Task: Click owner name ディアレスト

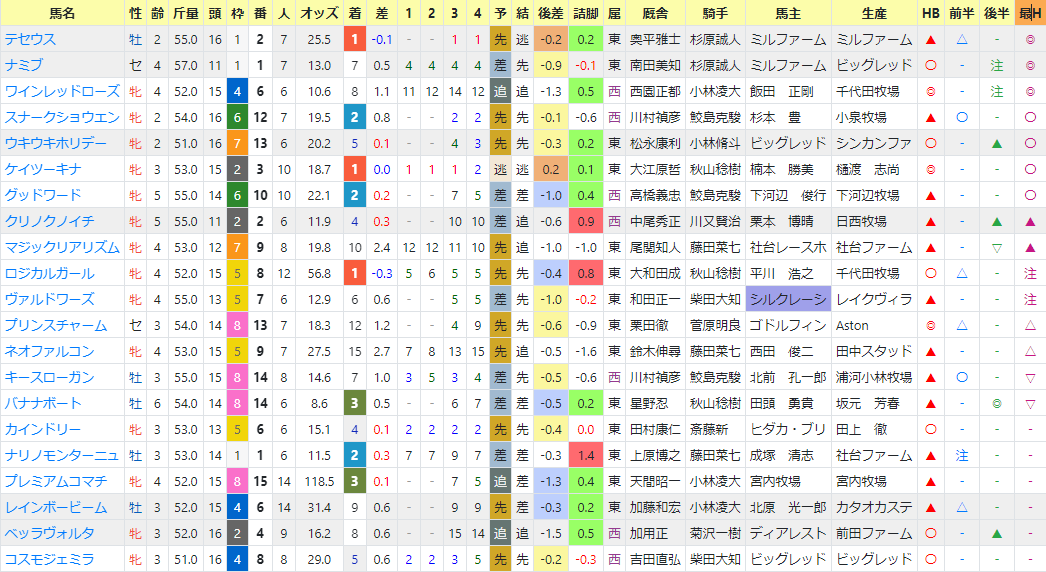Action: click(788, 534)
